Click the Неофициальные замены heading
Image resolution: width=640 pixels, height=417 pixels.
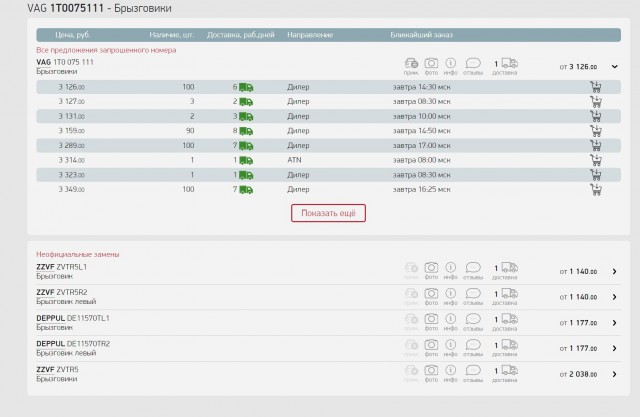coord(78,254)
